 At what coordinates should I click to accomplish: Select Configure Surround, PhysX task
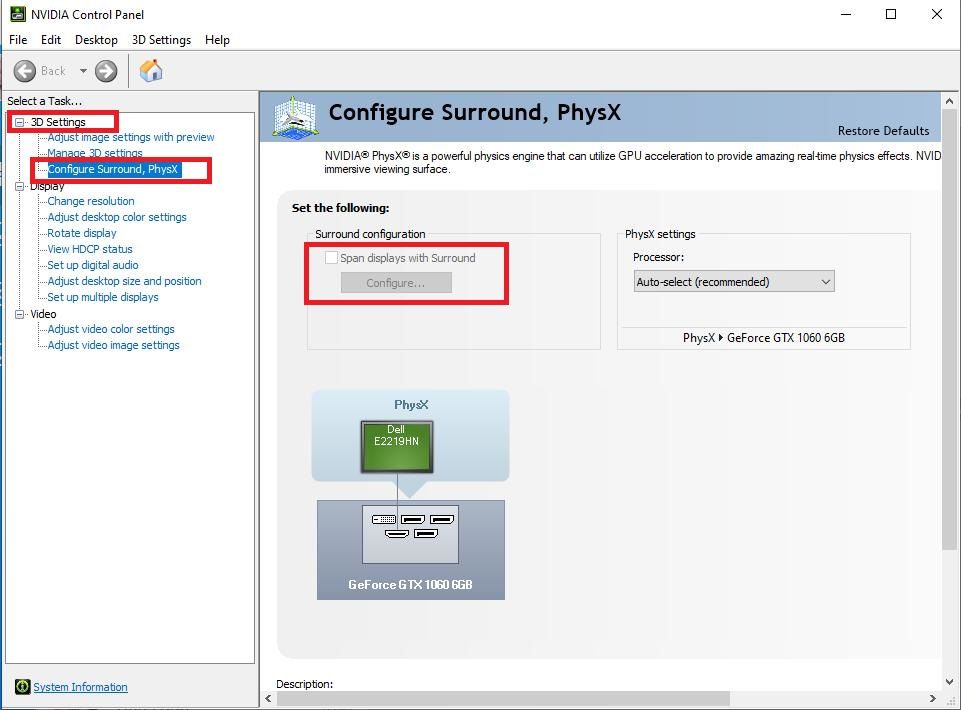[113, 169]
